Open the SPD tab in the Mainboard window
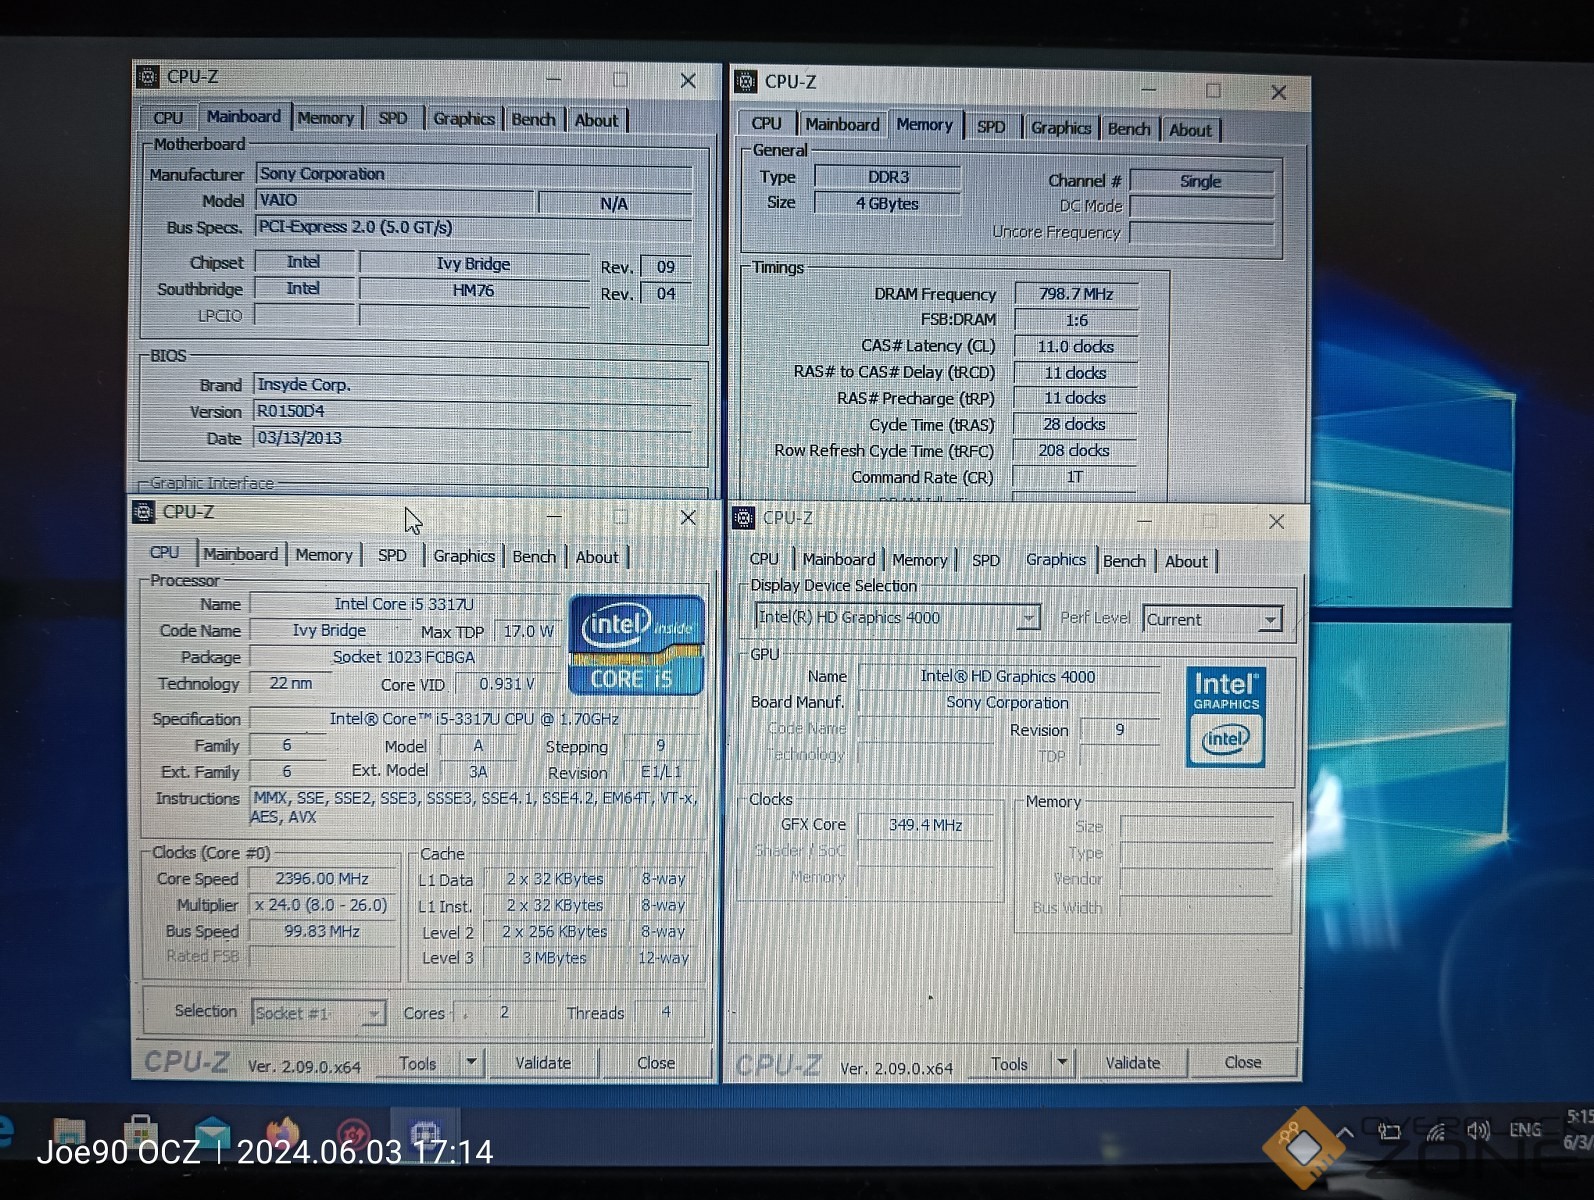This screenshot has width=1594, height=1200. point(393,118)
